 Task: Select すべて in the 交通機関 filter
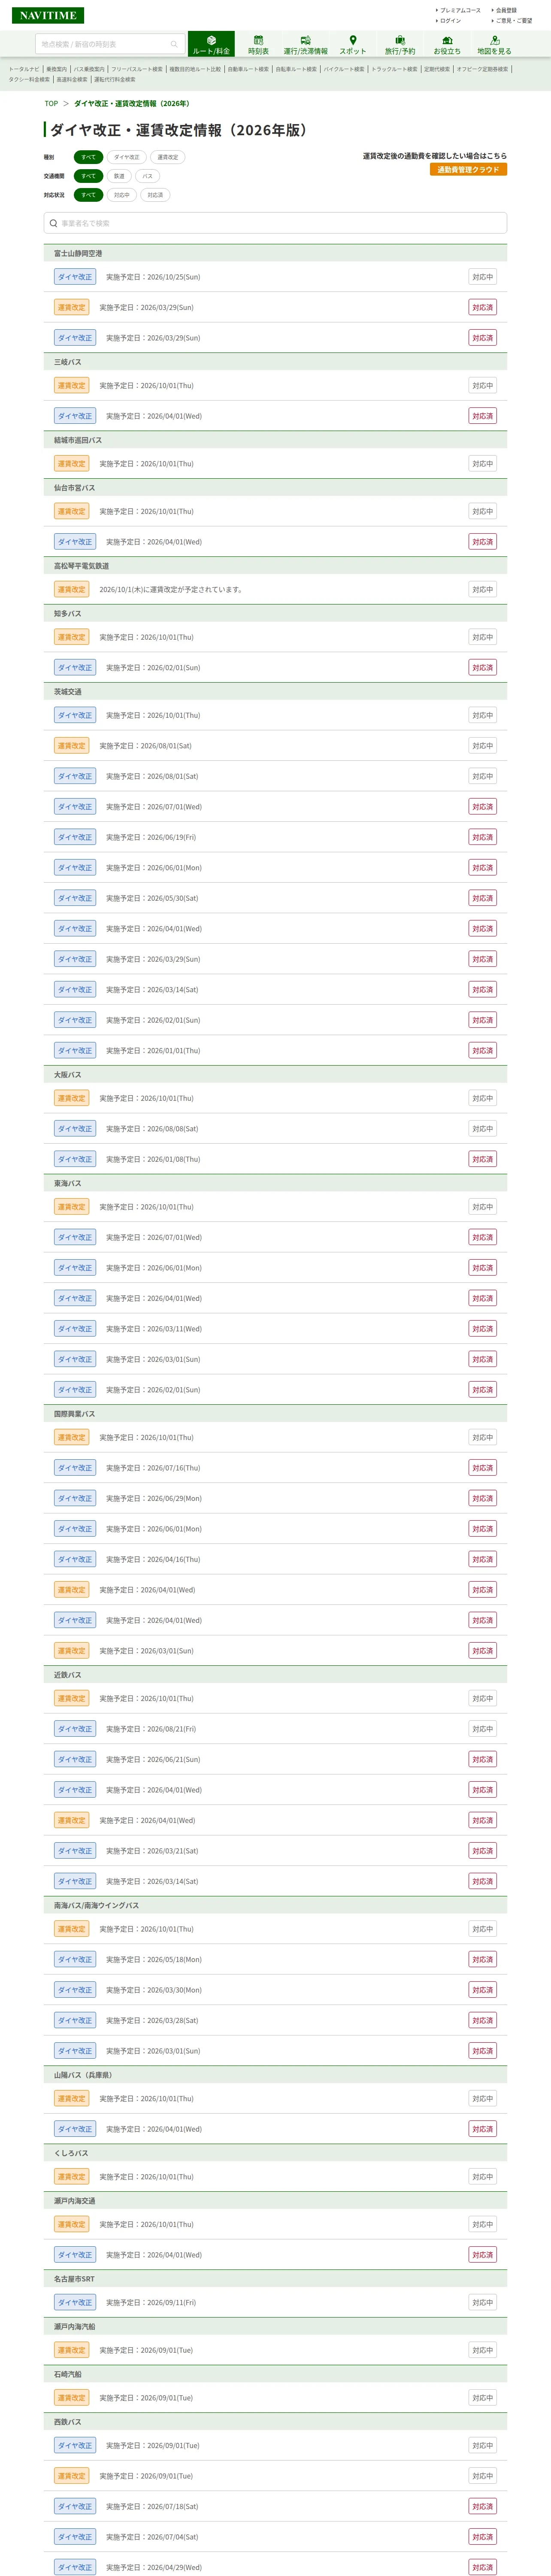pyautogui.click(x=88, y=176)
